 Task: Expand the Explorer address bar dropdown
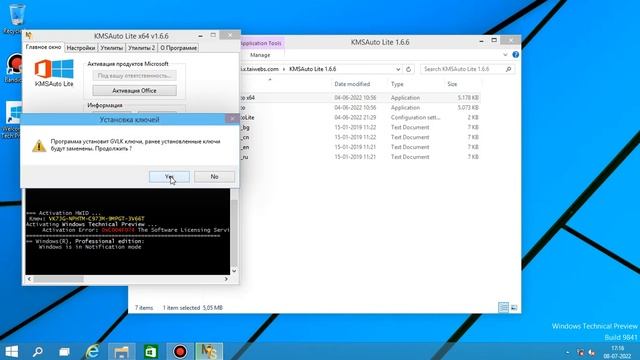(x=398, y=69)
